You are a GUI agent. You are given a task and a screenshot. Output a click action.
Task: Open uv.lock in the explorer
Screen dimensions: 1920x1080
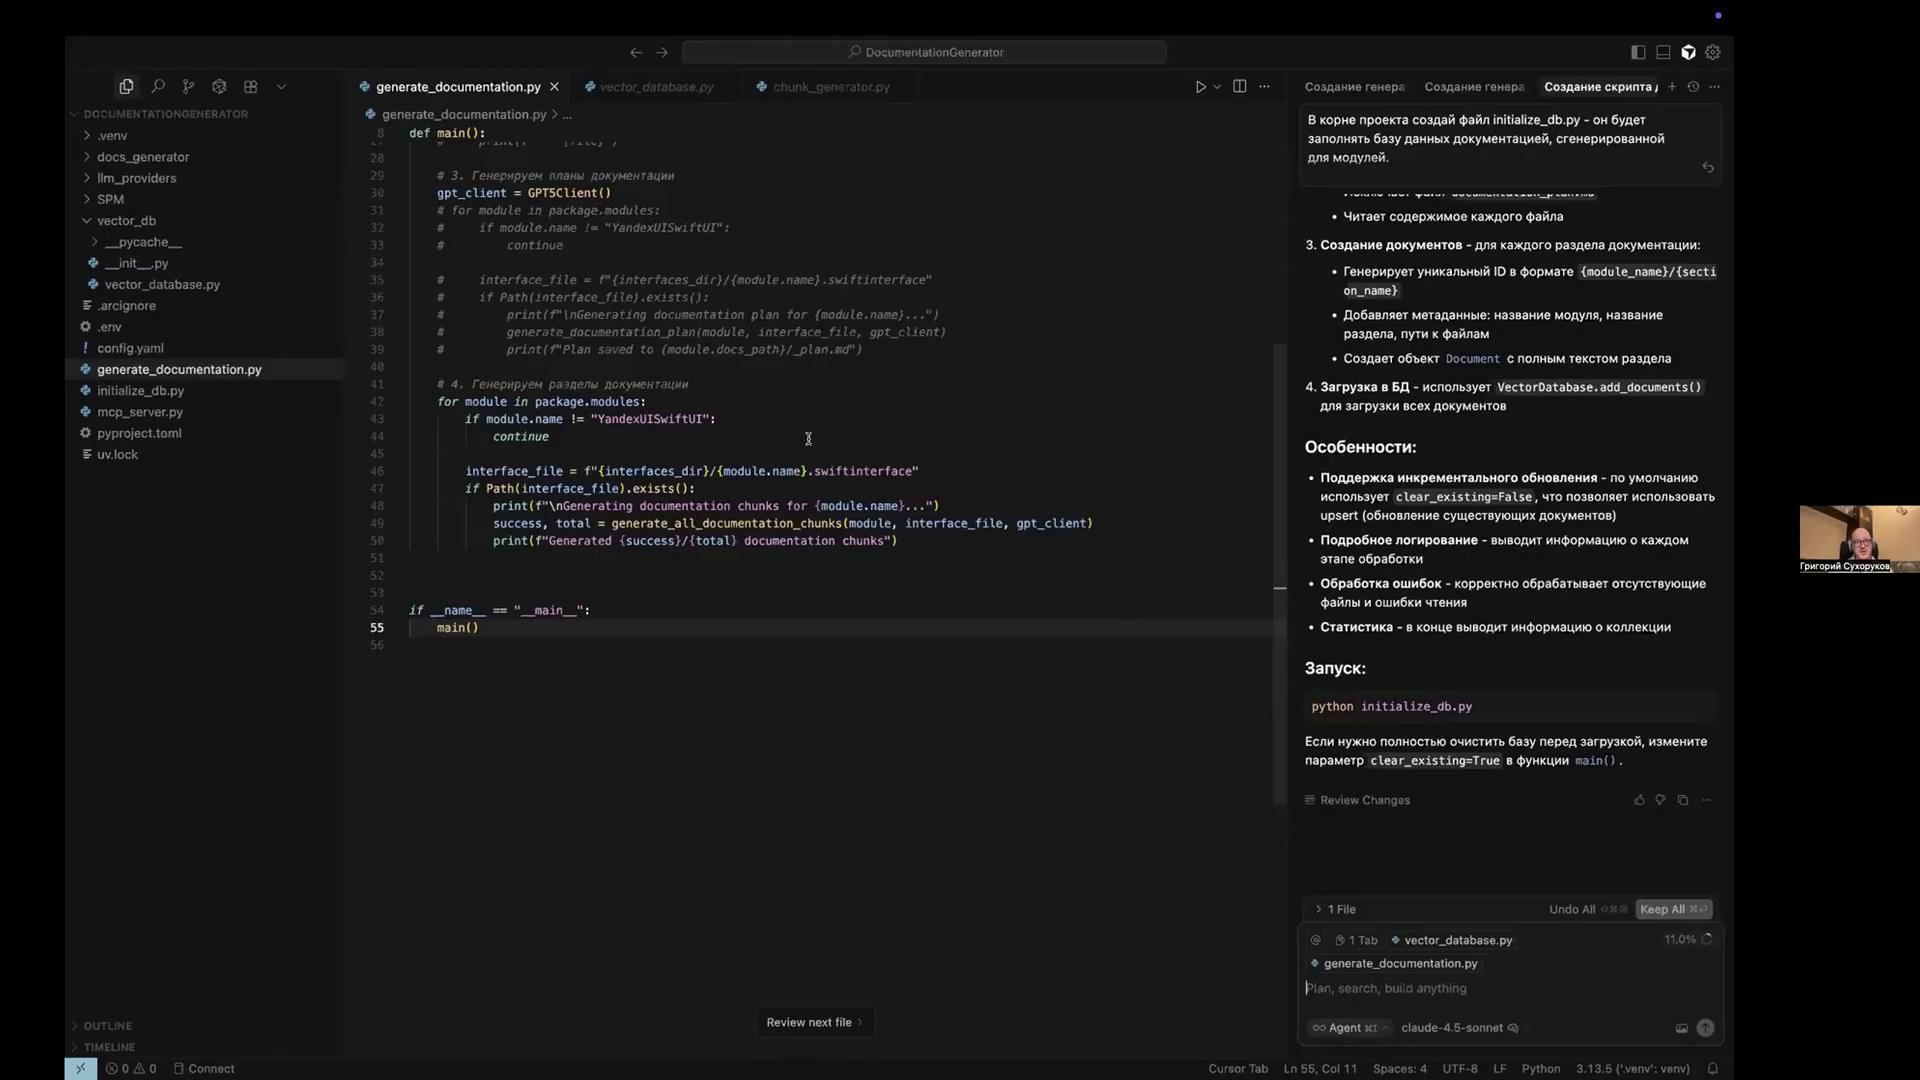click(117, 455)
